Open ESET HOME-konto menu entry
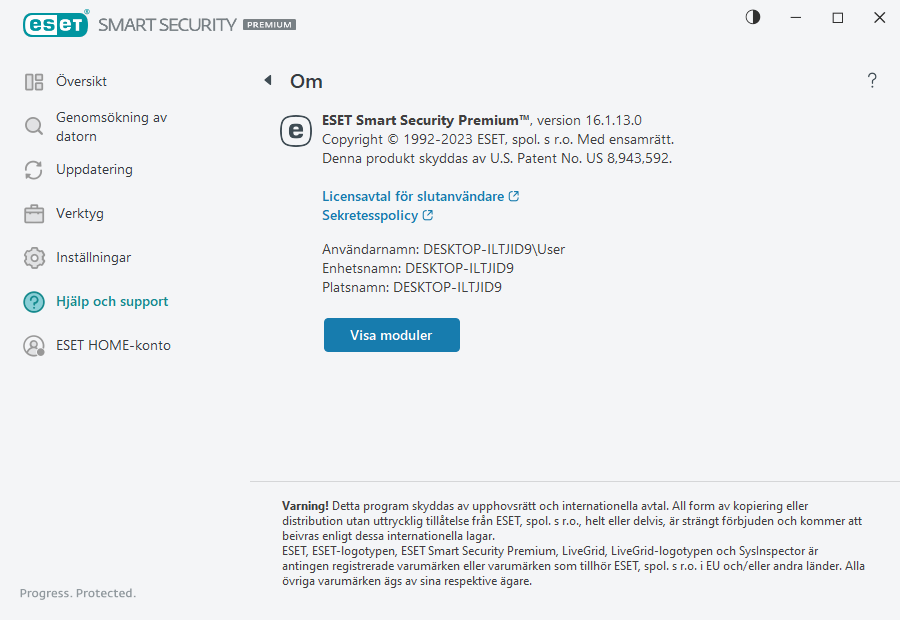Viewport: 900px width, 620px height. [x=113, y=346]
